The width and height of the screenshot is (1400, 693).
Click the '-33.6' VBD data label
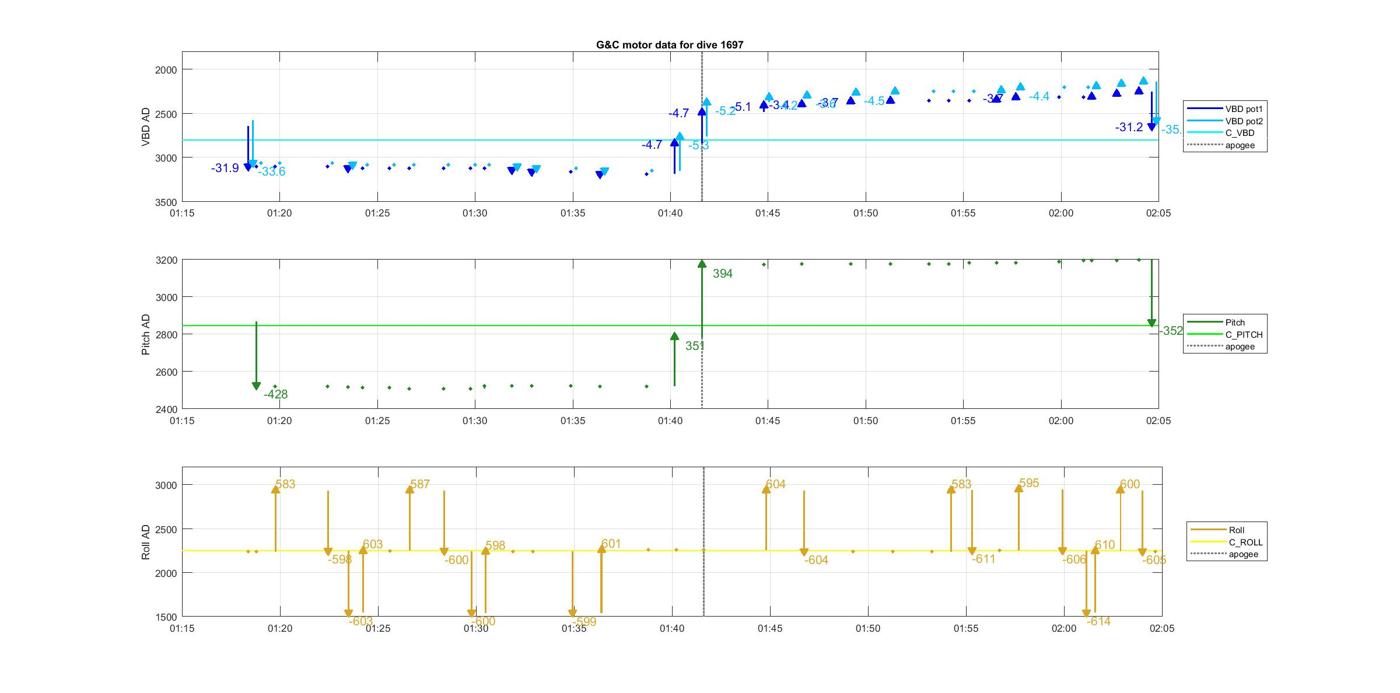pyautogui.click(x=271, y=172)
